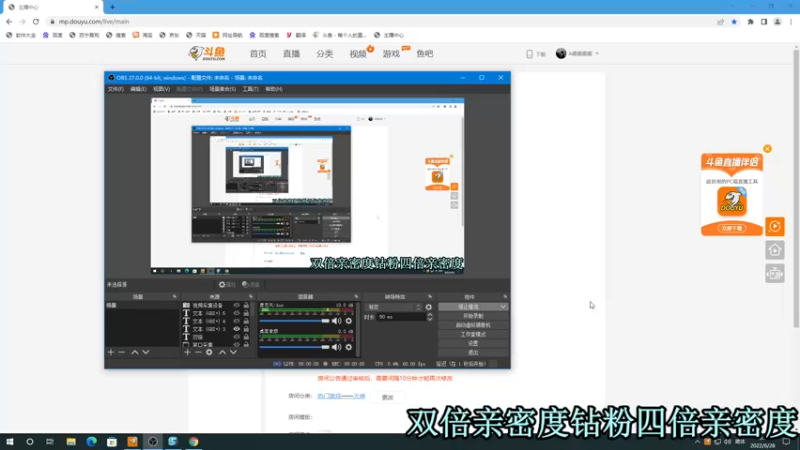The image size is (800, 450).
Task: Expand the 停止推流 button dropdown arrow
Action: (503, 307)
